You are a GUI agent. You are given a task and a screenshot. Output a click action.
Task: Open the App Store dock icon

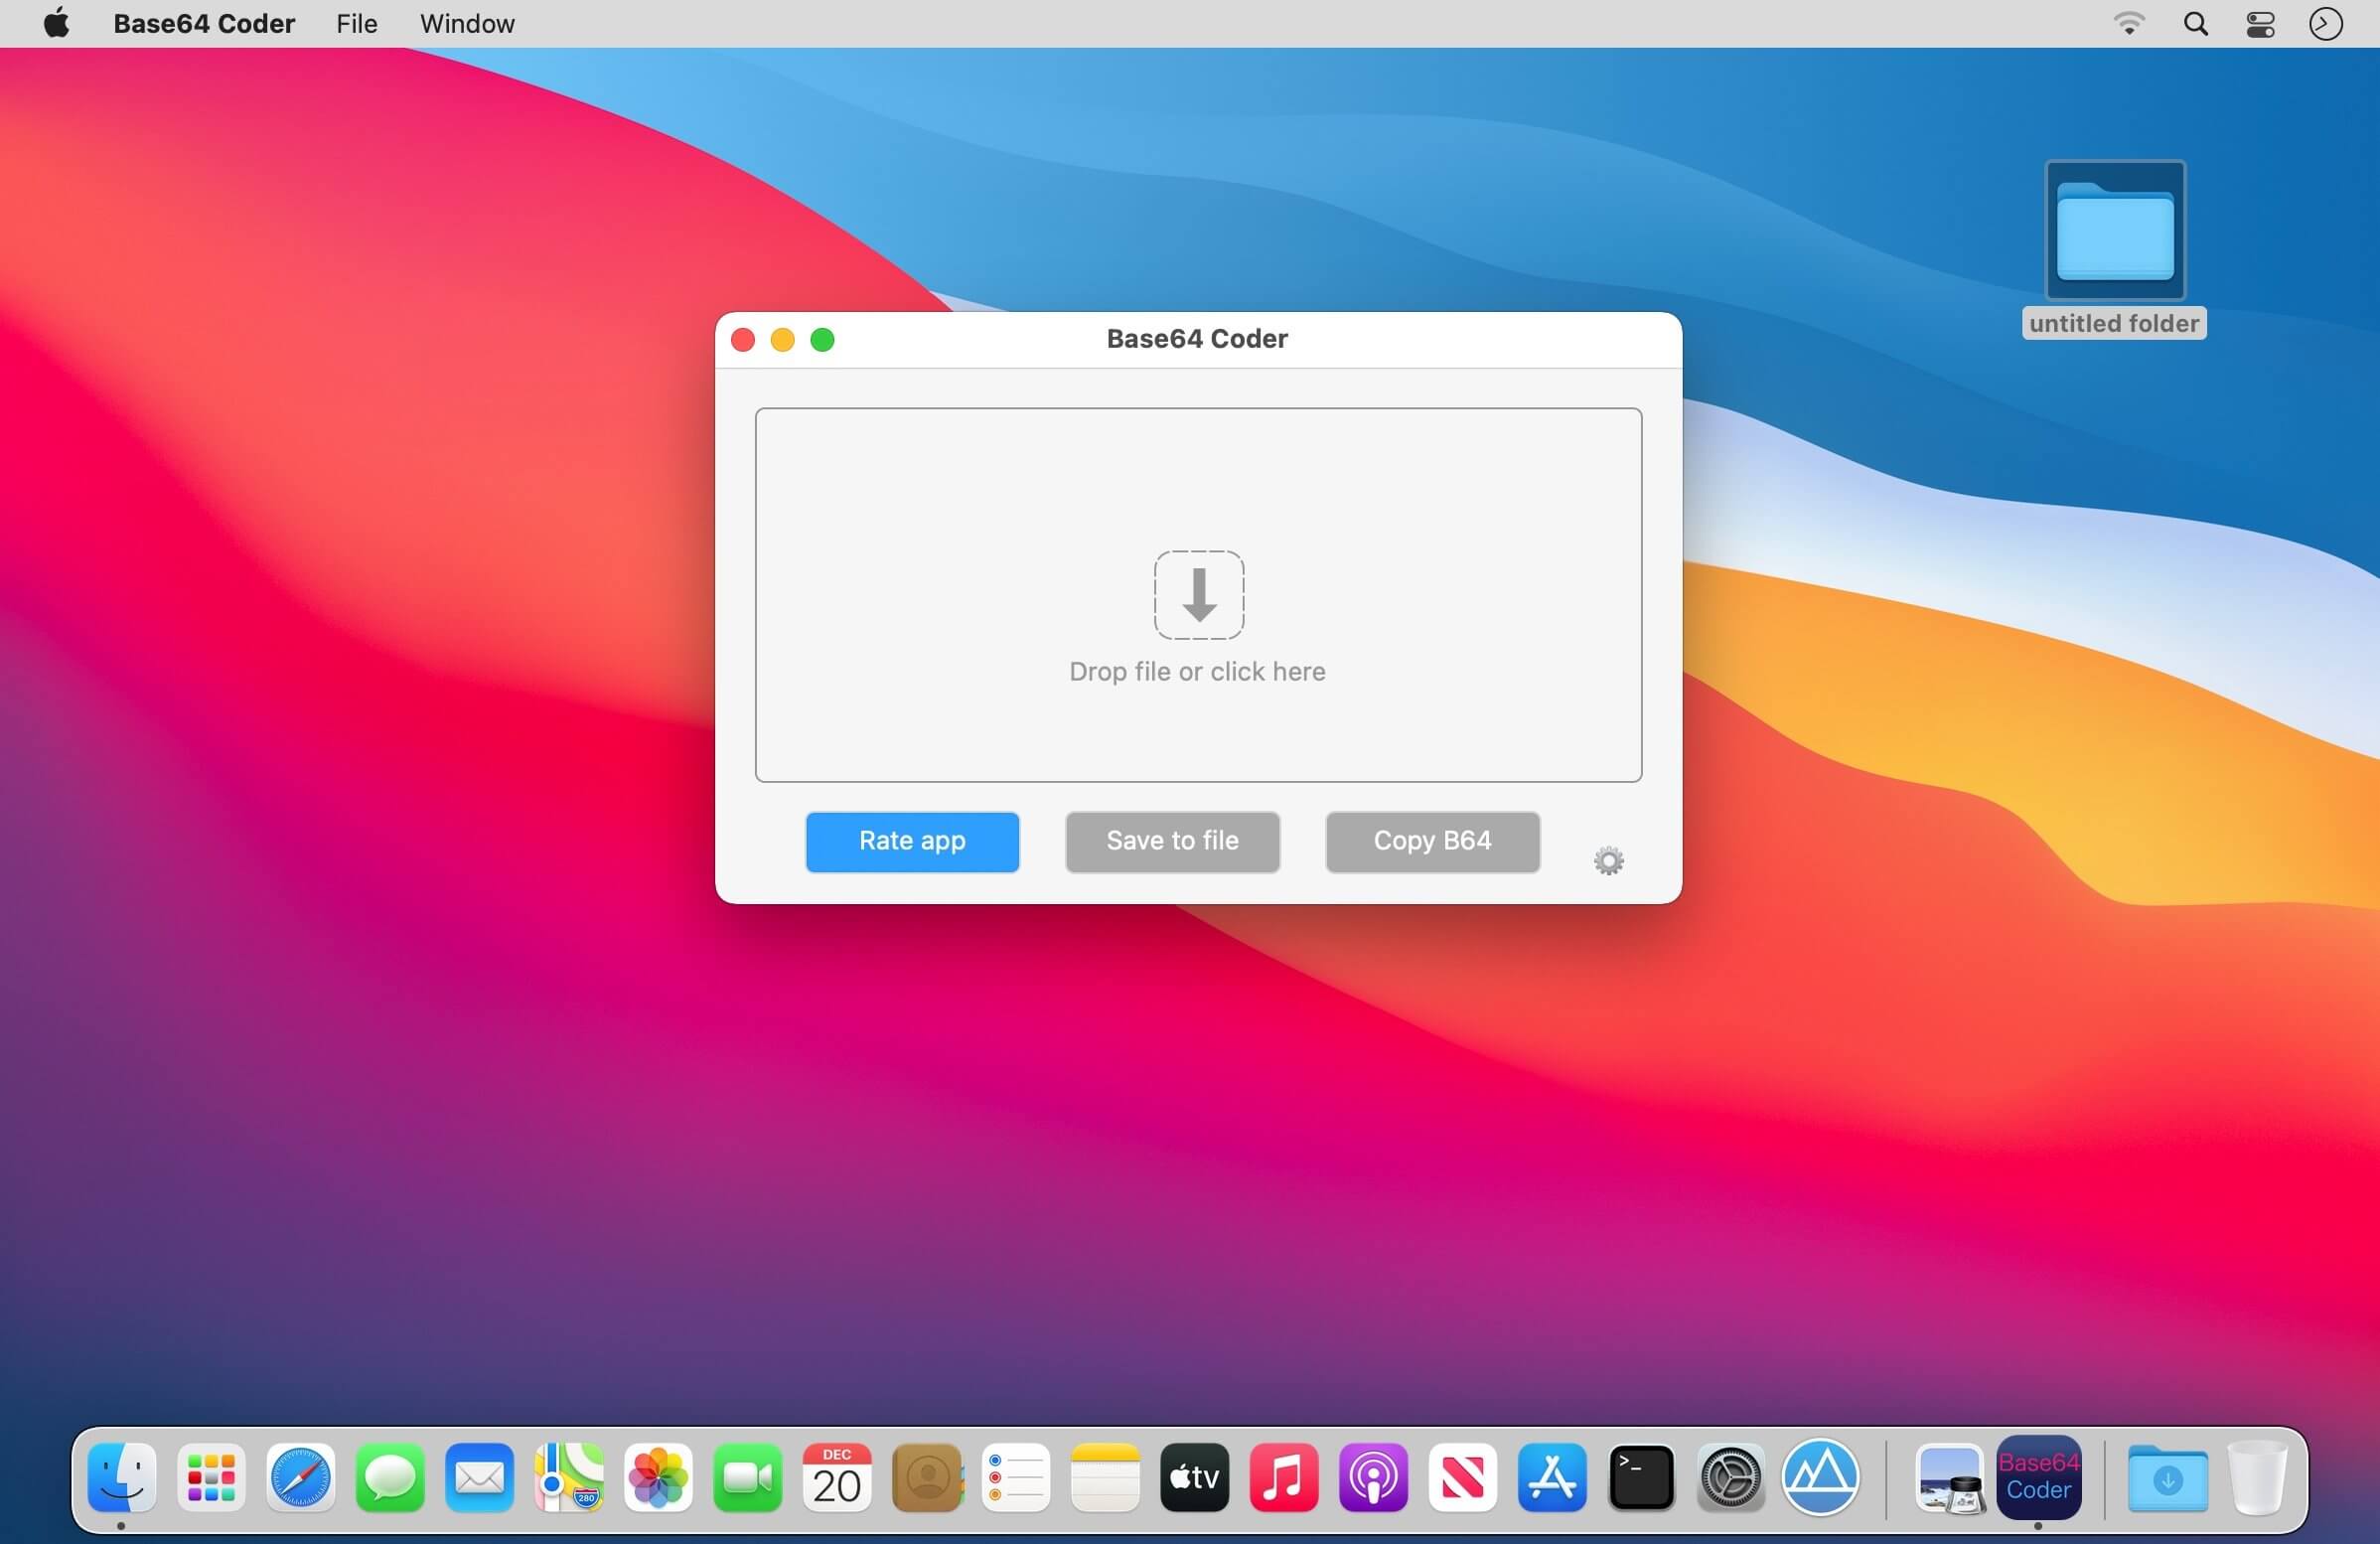pos(1552,1477)
